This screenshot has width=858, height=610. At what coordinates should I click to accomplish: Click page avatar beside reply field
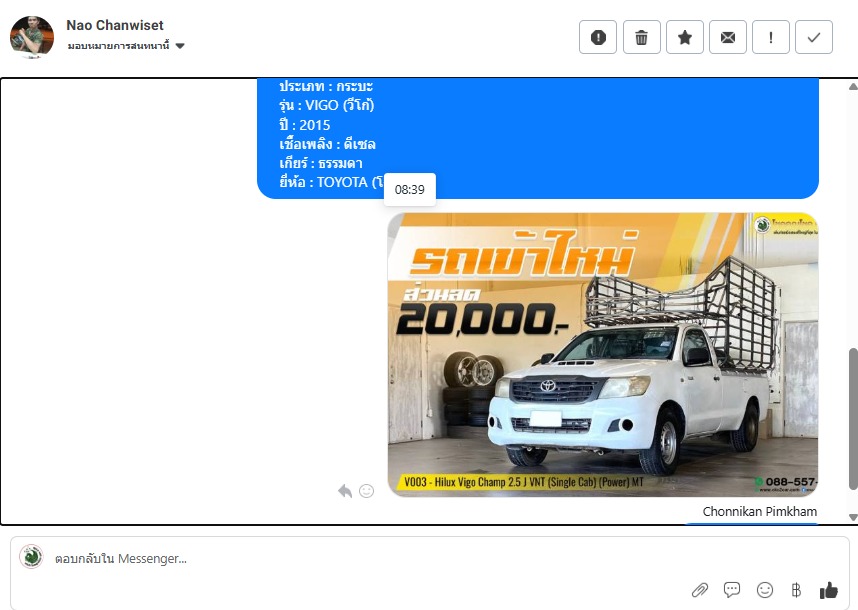[31, 557]
